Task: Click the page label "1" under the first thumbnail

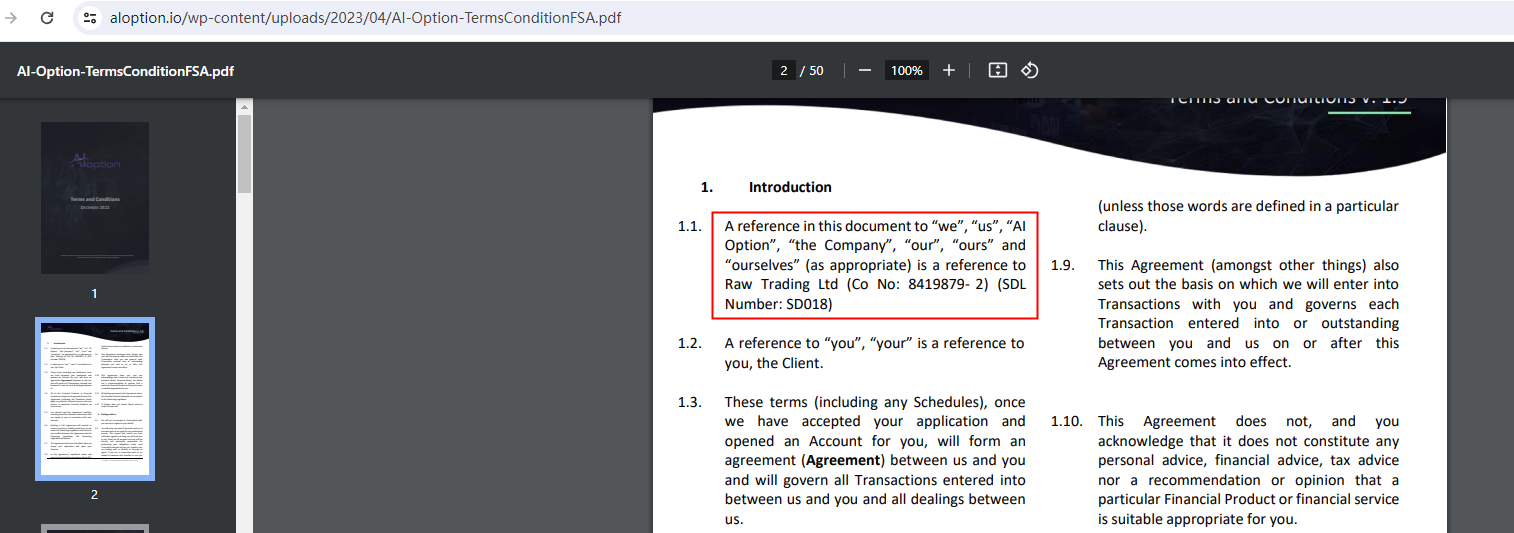Action: pyautogui.click(x=95, y=294)
